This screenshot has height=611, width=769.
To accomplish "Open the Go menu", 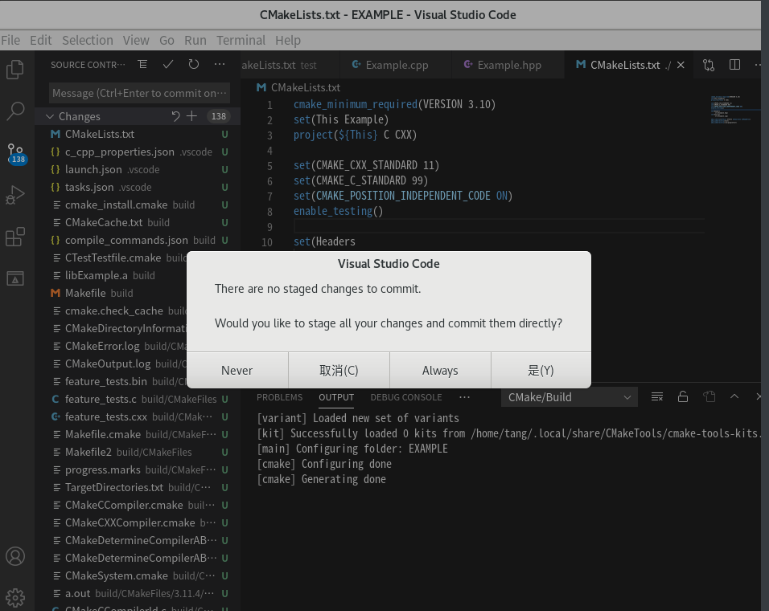I will pos(167,40).
